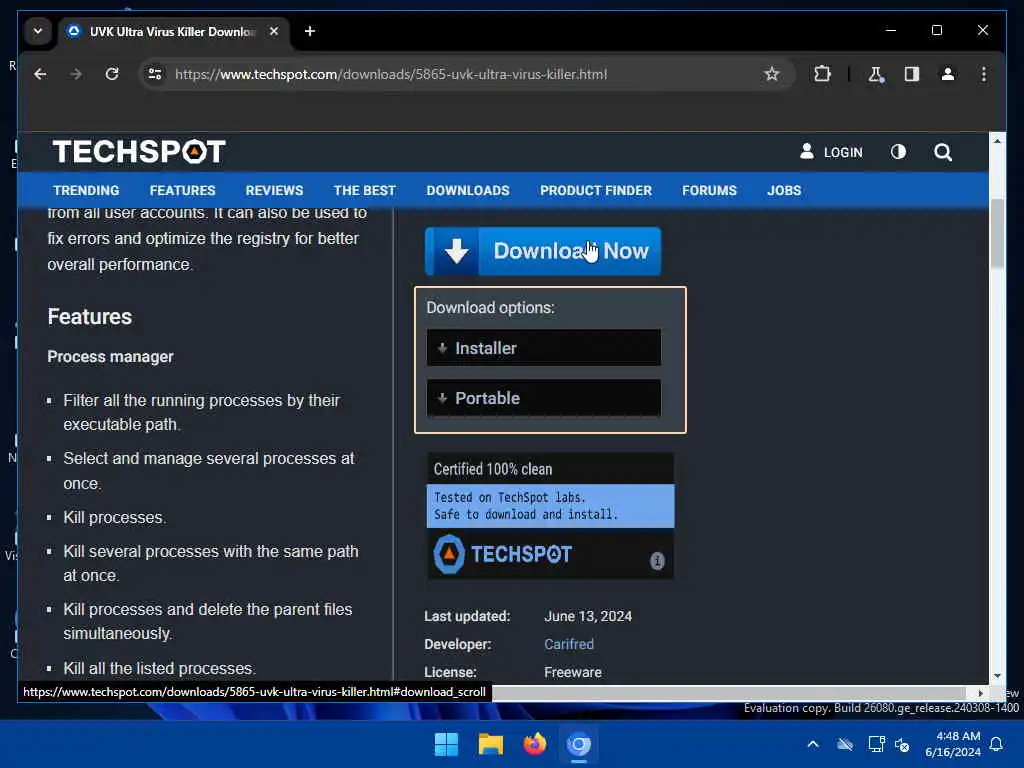This screenshot has height=768, width=1024.
Task: Open site information icon in address bar
Action: (x=155, y=74)
